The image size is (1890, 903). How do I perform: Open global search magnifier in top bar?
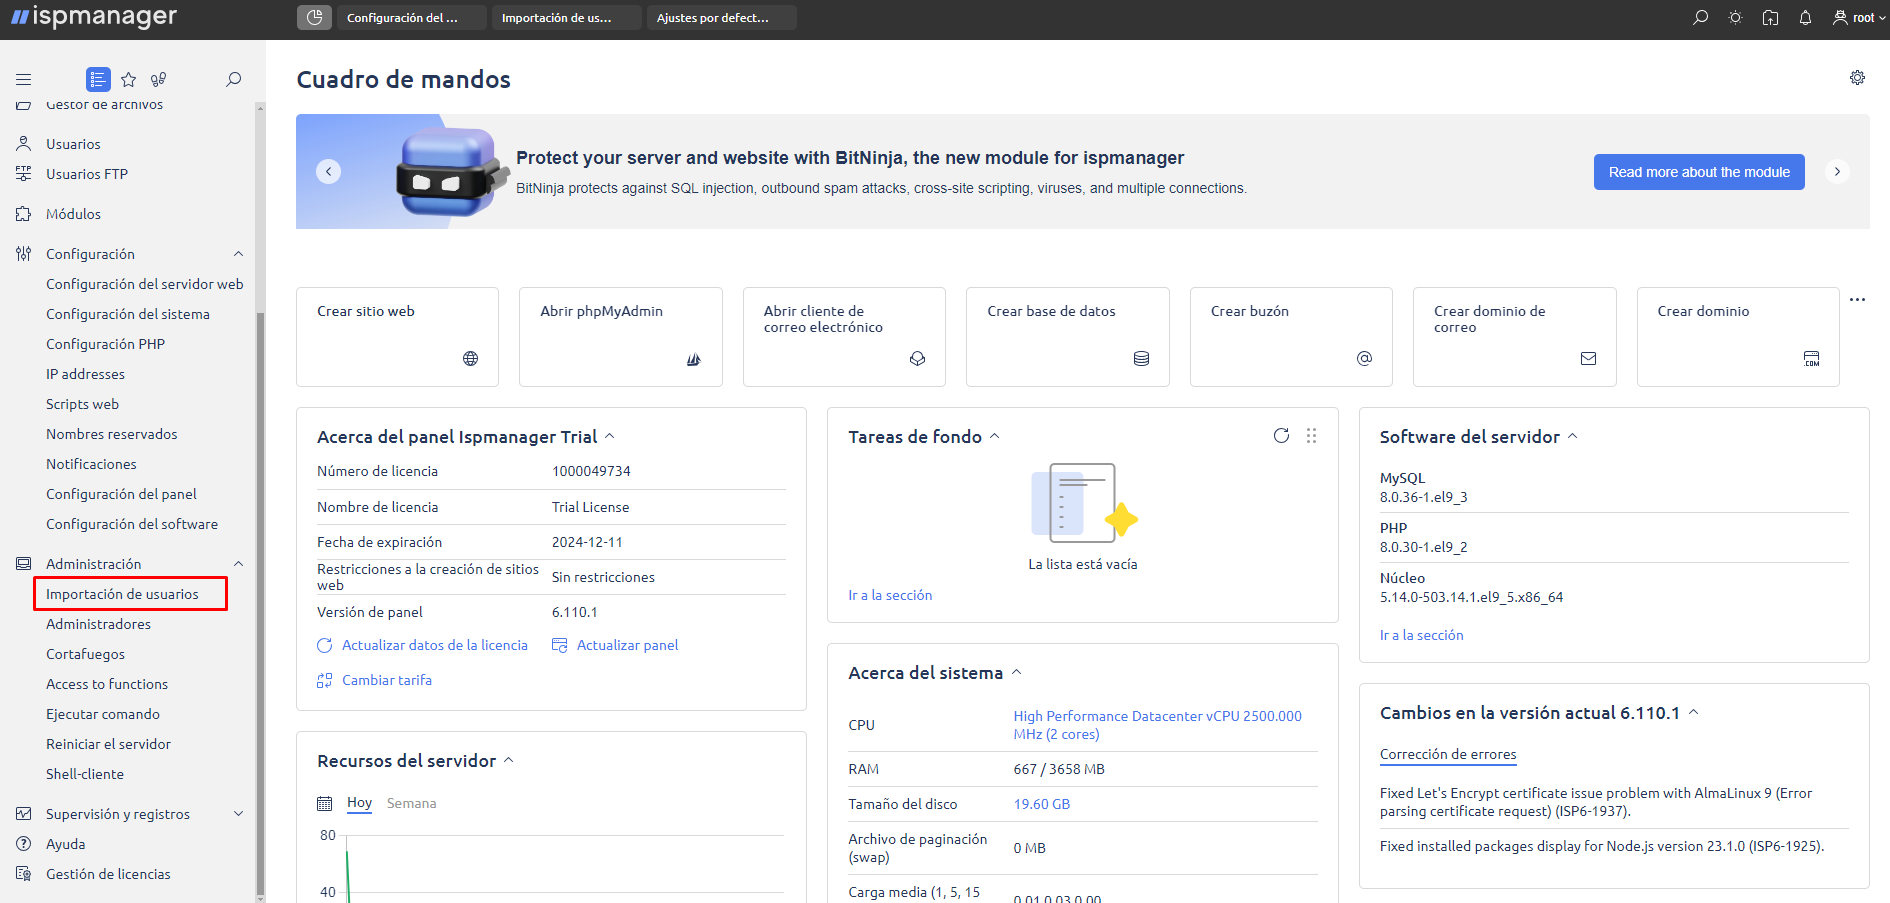tap(1700, 18)
